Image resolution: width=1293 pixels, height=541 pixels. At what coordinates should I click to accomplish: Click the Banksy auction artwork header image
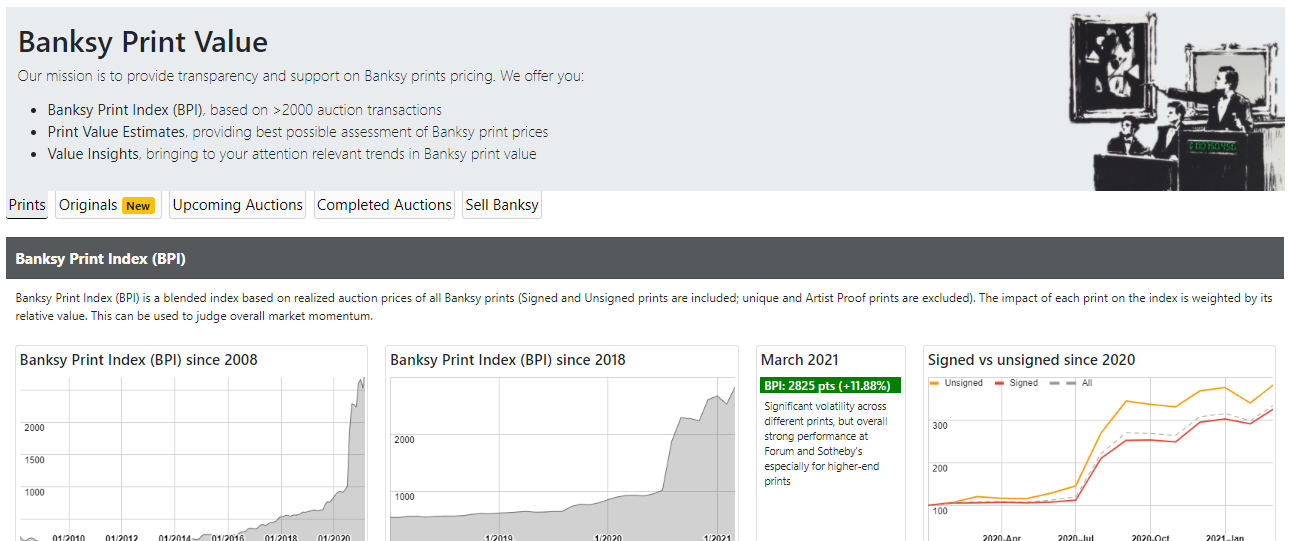(1176, 100)
